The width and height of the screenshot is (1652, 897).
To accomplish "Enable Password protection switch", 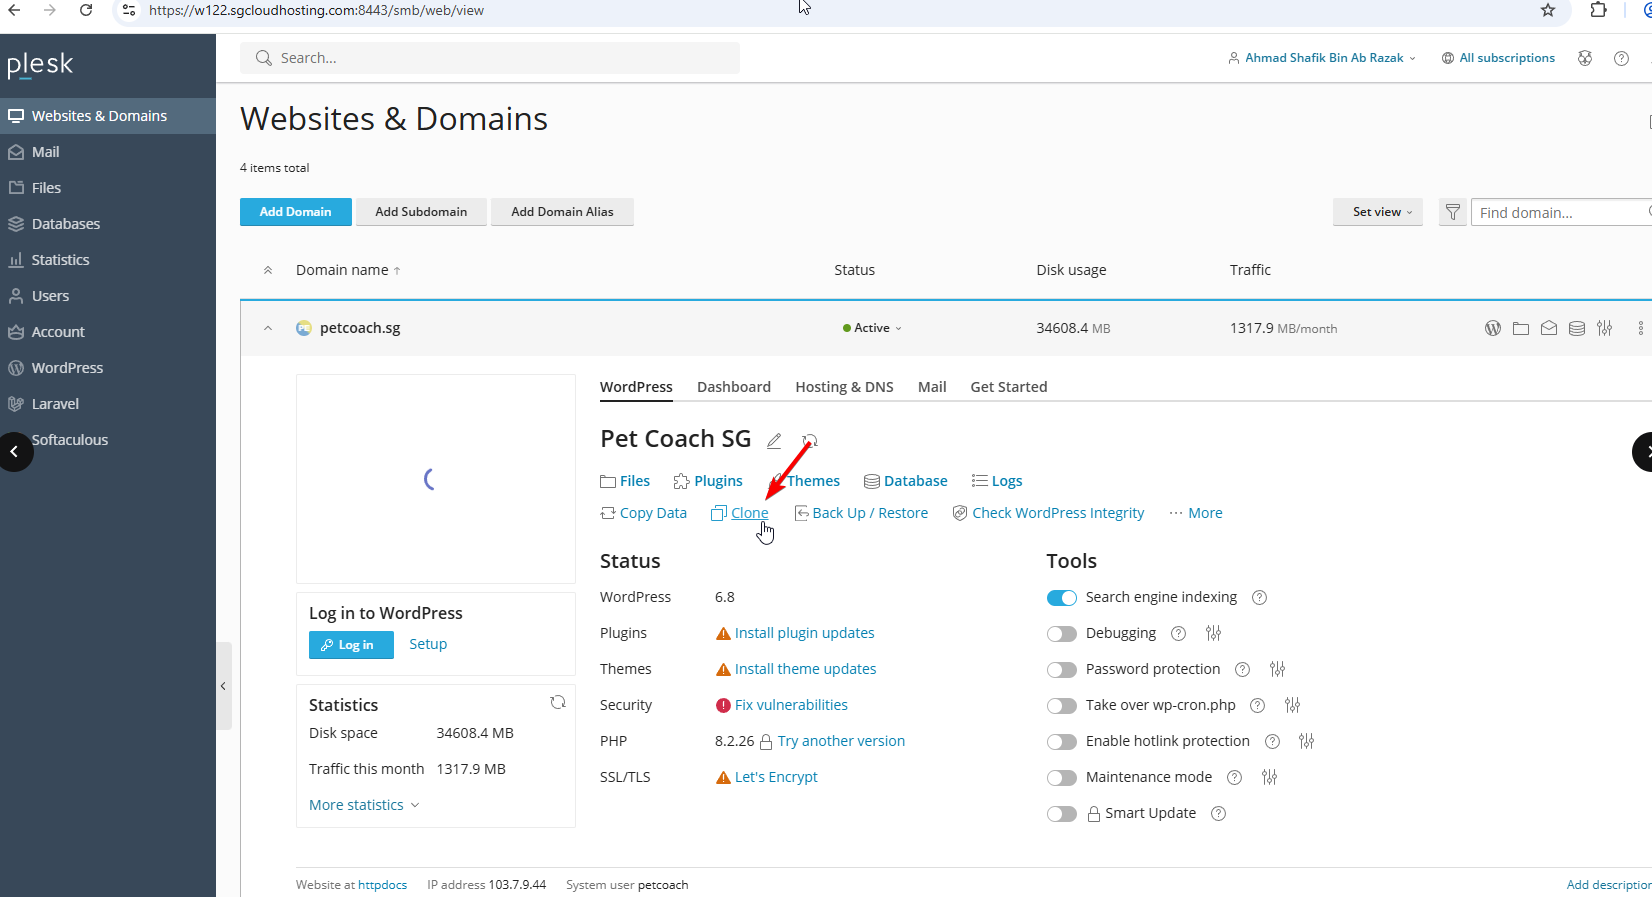I will 1061,670.
